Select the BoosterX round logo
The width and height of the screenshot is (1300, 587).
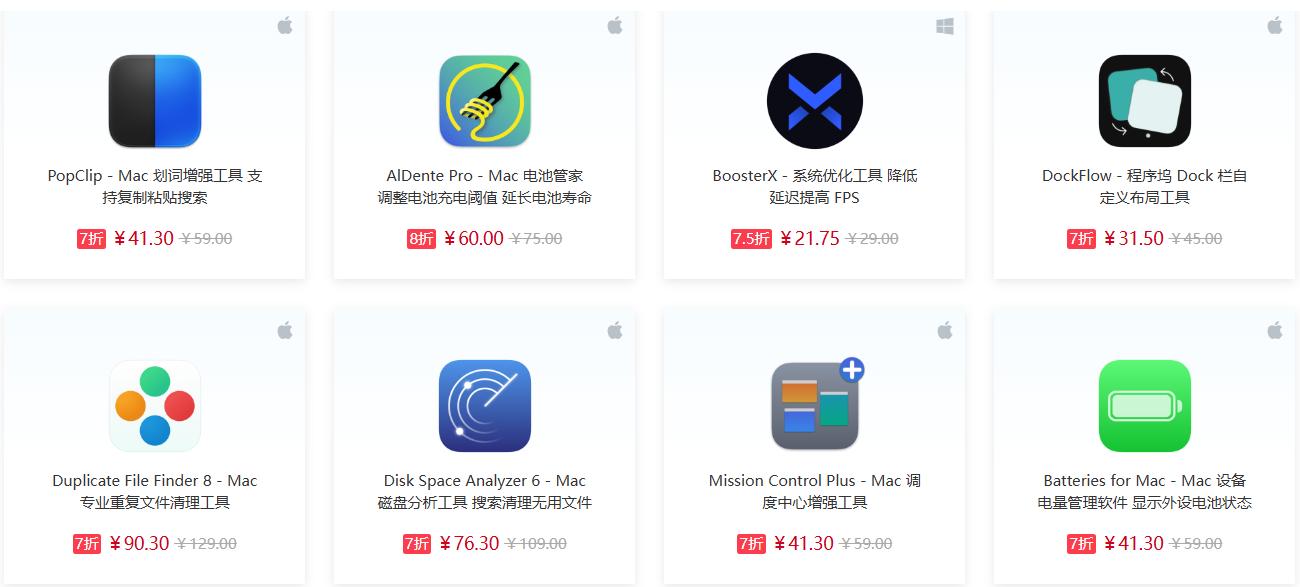tap(815, 101)
